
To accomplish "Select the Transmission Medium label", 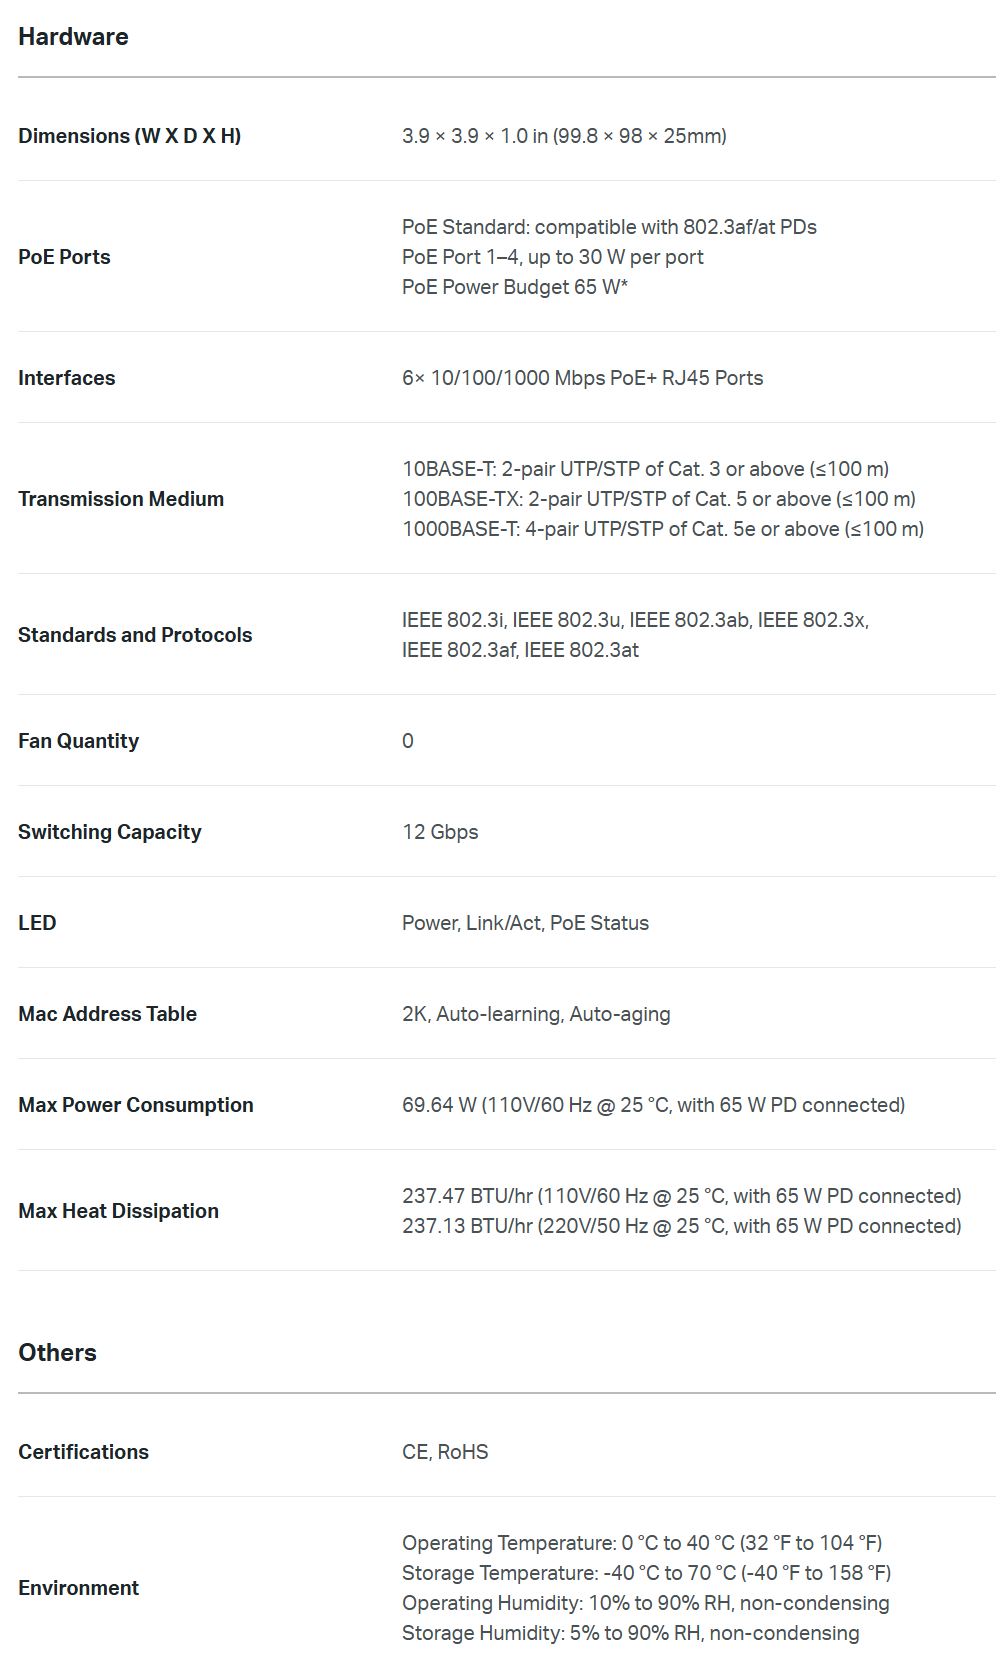I will click(121, 499).
